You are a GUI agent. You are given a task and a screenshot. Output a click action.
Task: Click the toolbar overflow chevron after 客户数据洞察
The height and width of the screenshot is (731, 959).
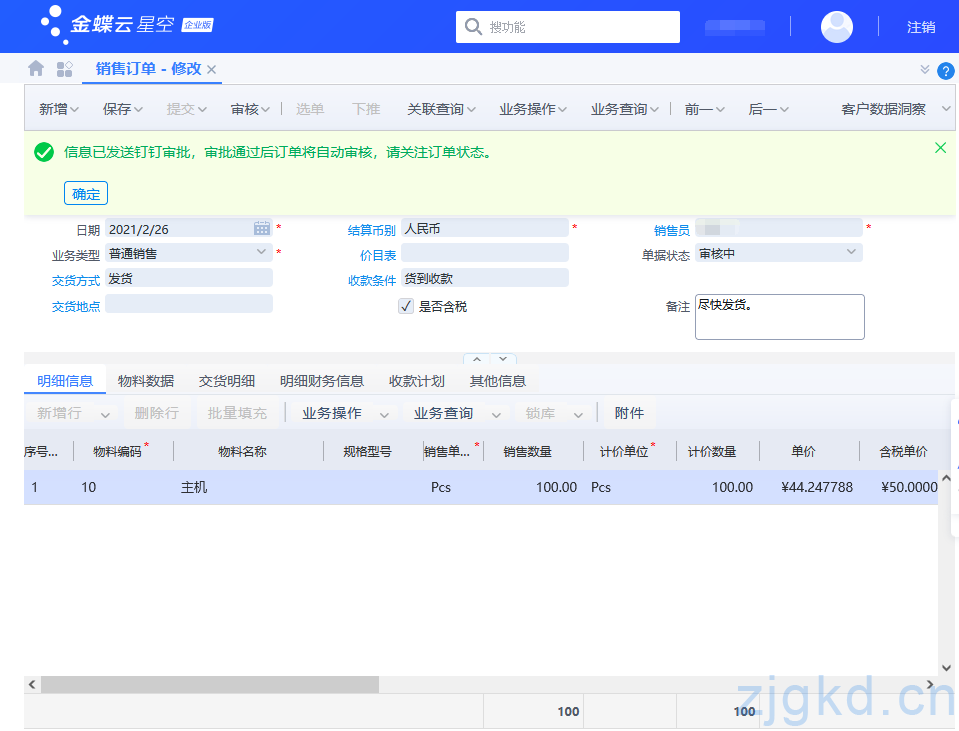coord(946,109)
